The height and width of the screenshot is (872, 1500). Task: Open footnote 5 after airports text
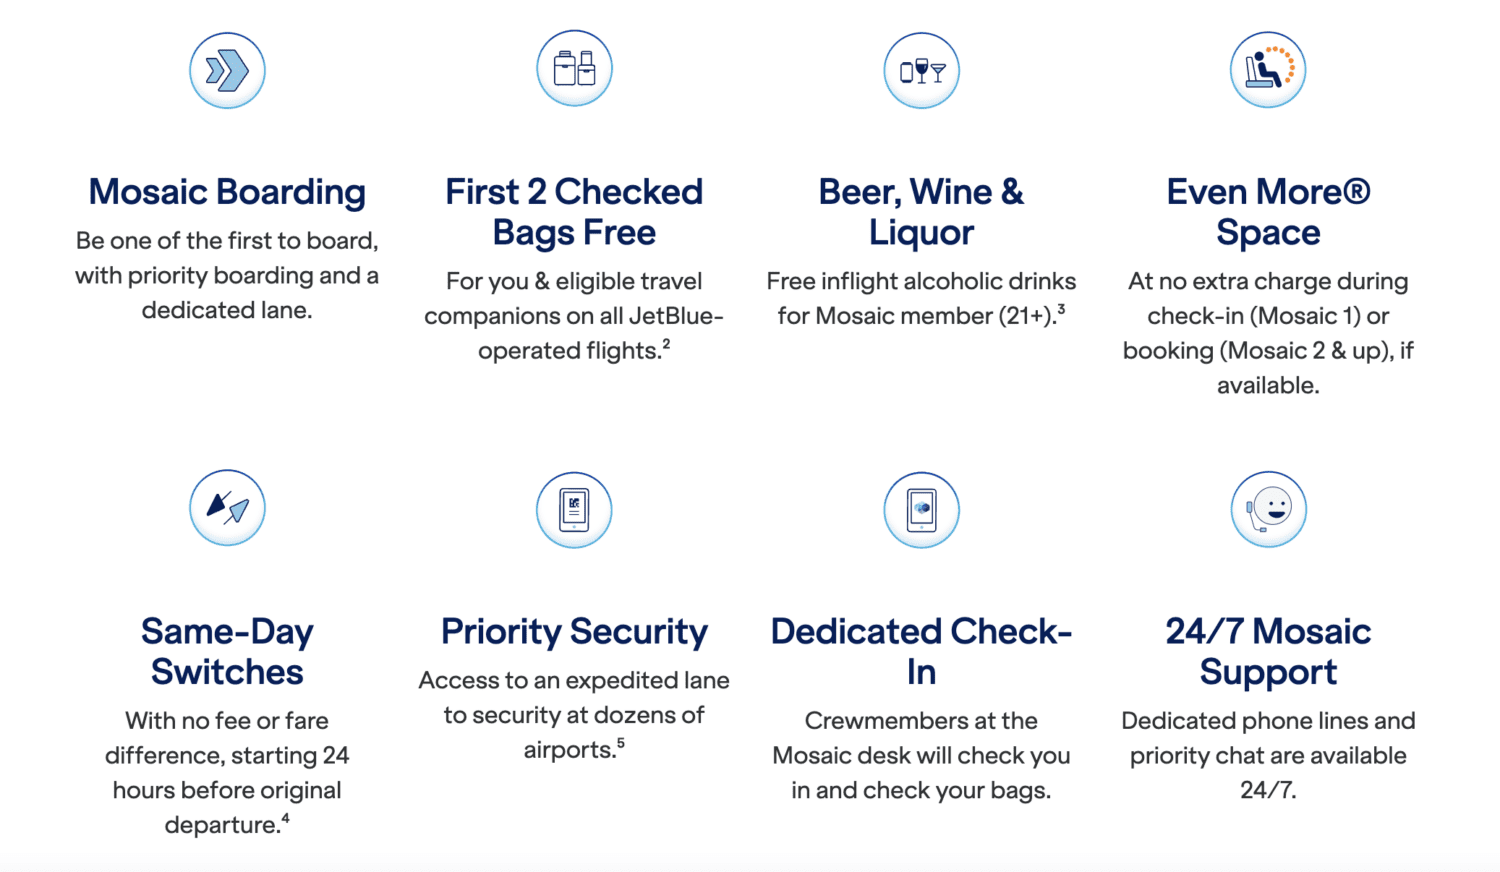click(620, 743)
